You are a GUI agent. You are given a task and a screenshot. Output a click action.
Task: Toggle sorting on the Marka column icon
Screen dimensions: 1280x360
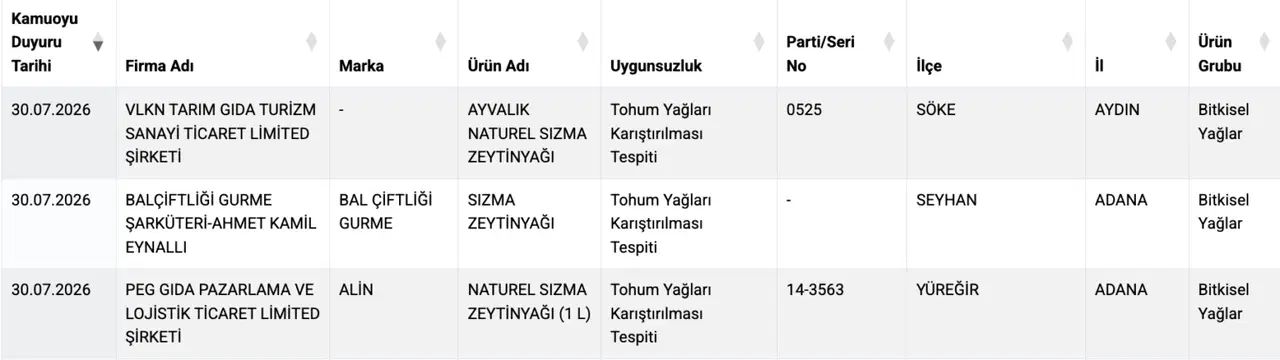click(x=441, y=42)
